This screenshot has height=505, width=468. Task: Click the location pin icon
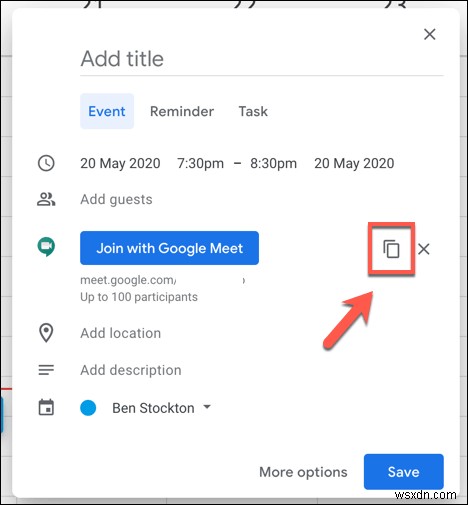46,333
